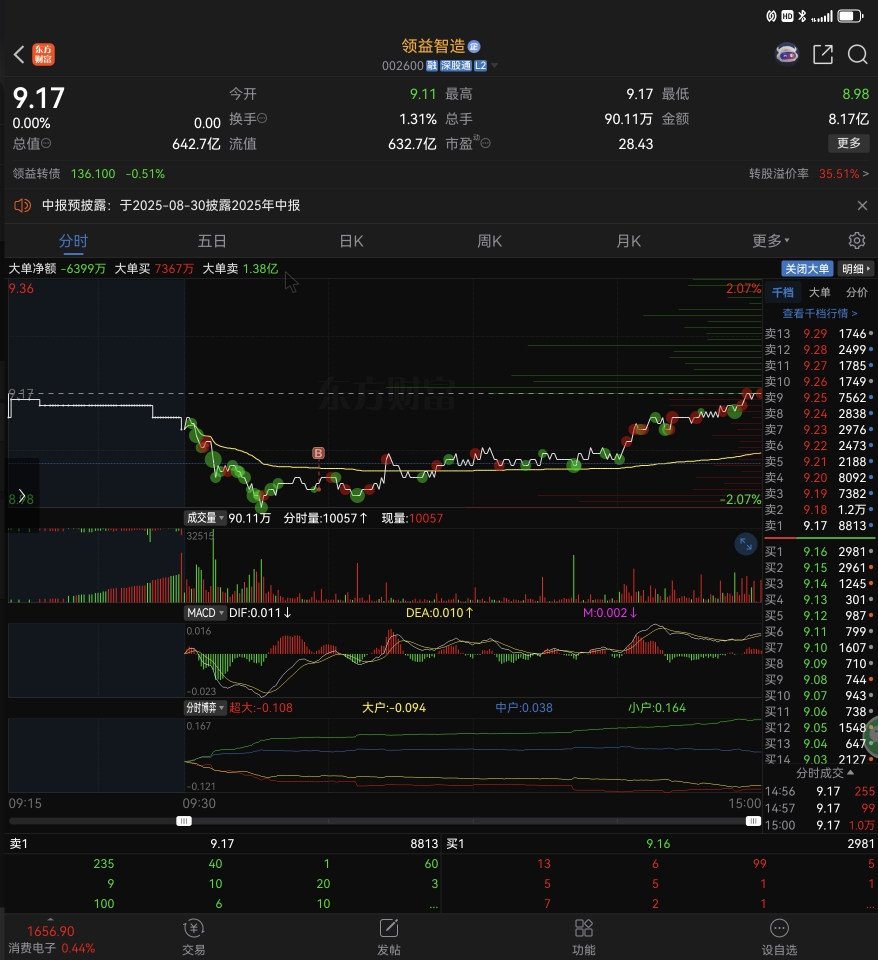878x960 pixels.
Task: Open 消费电子 sector index 1656.90
Action: click(51, 939)
